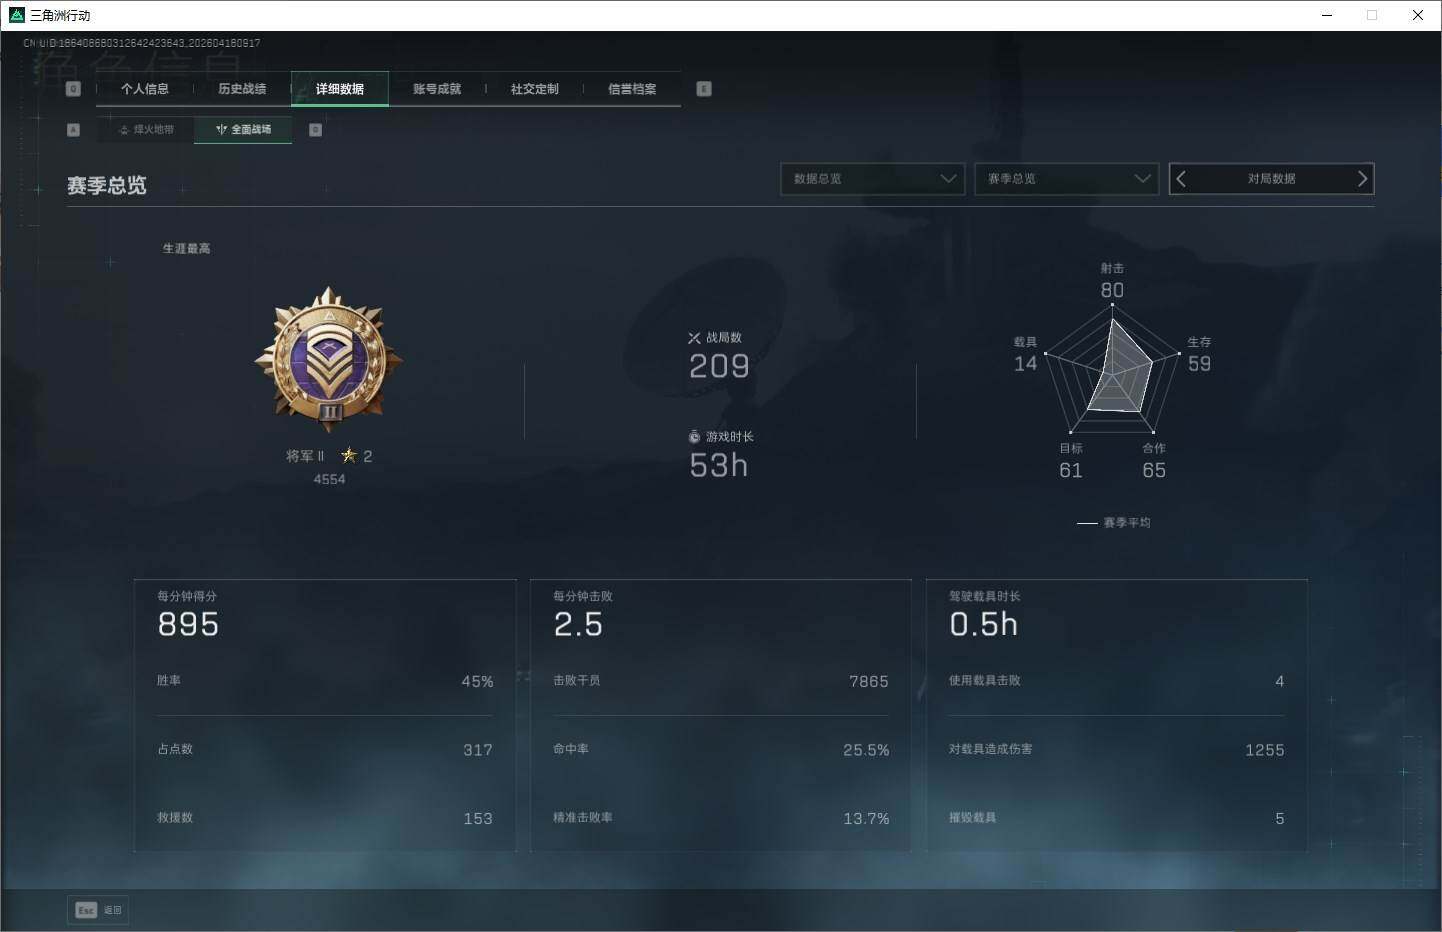Click the Q key hint icon left of tabs
1442x932 pixels.
(73, 89)
